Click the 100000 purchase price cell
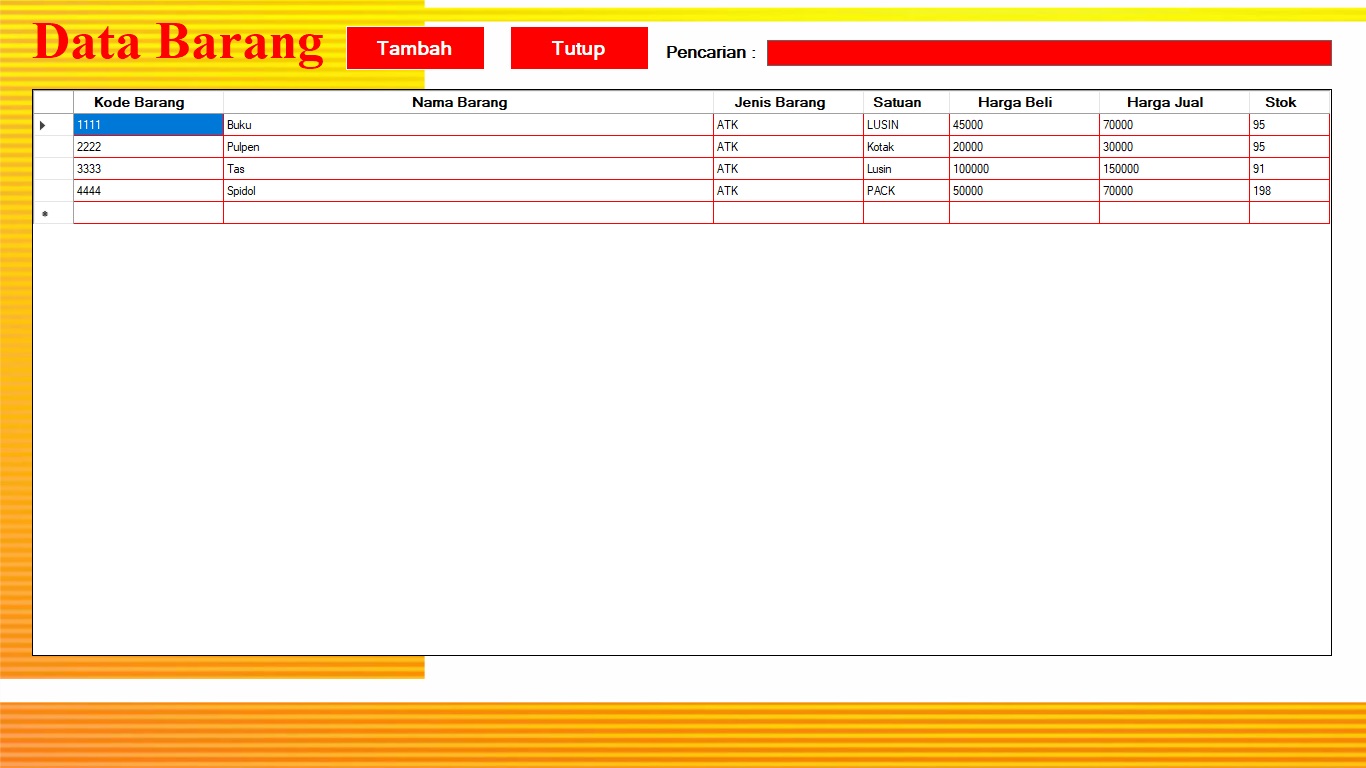This screenshot has width=1366, height=768. (1024, 169)
